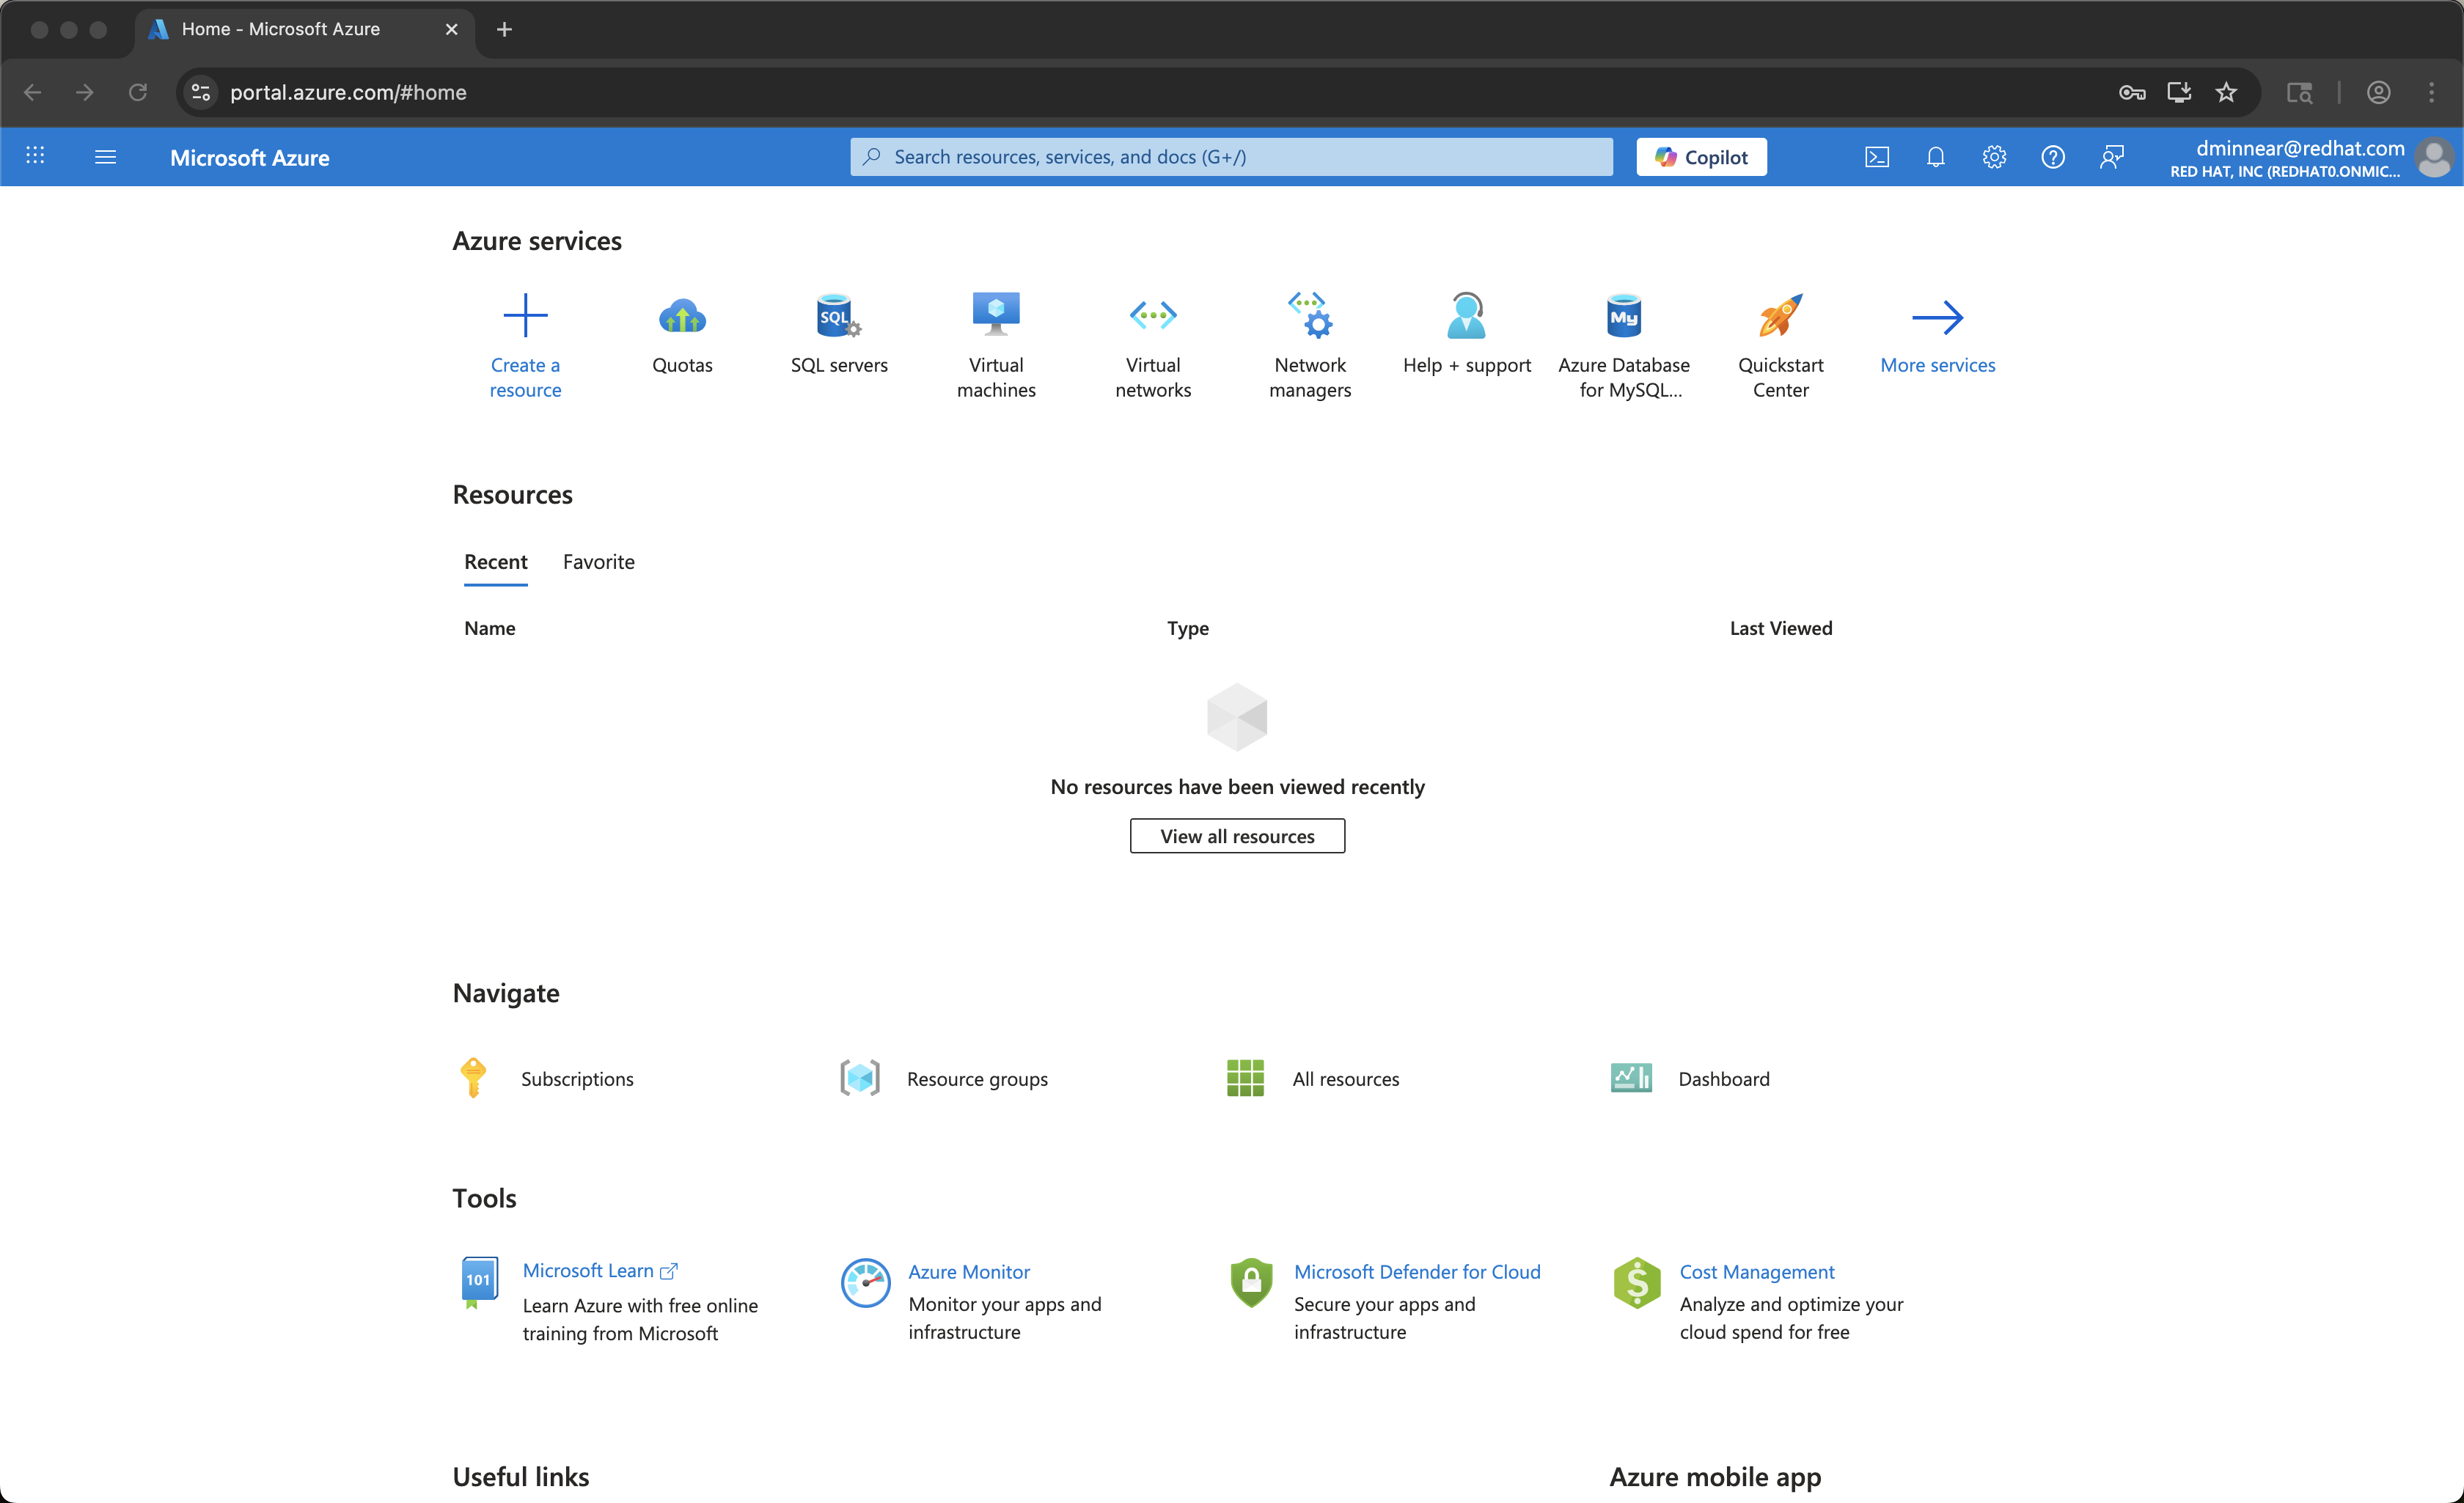Open portal settings gear
This screenshot has width=2464, height=1503.
1994,157
